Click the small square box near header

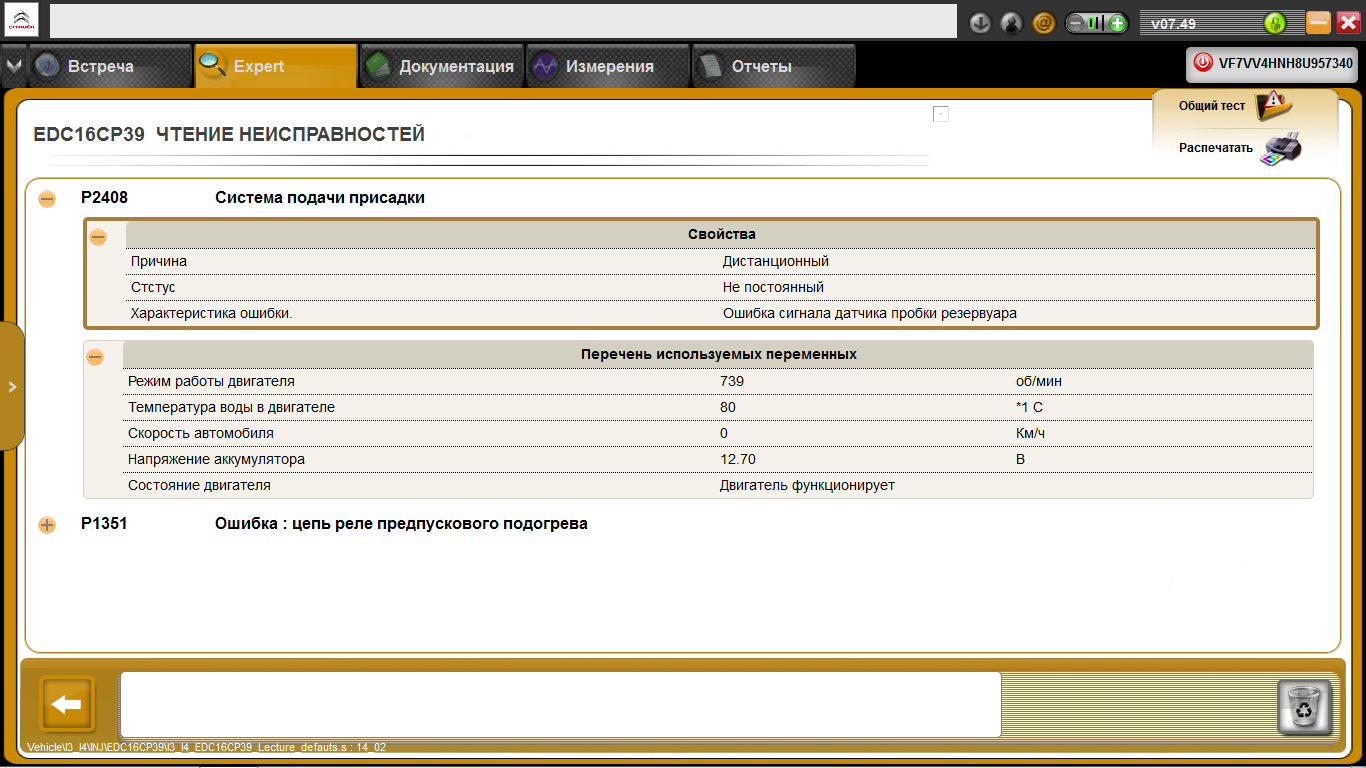[941, 114]
